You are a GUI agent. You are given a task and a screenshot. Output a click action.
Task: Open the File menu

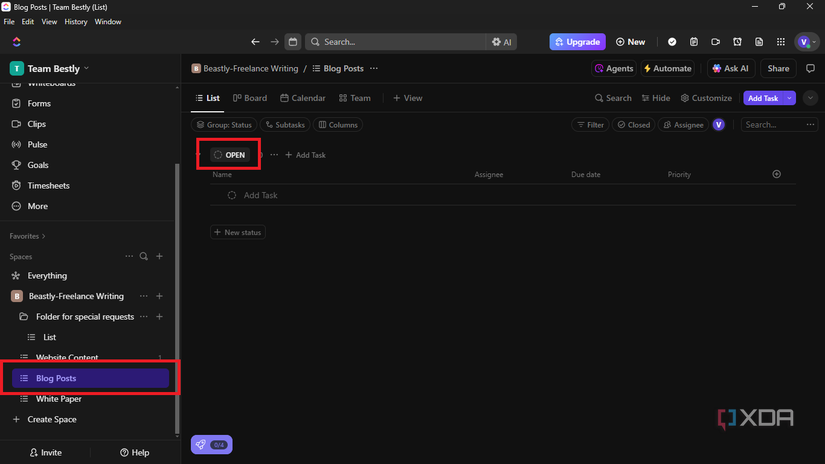[9, 22]
